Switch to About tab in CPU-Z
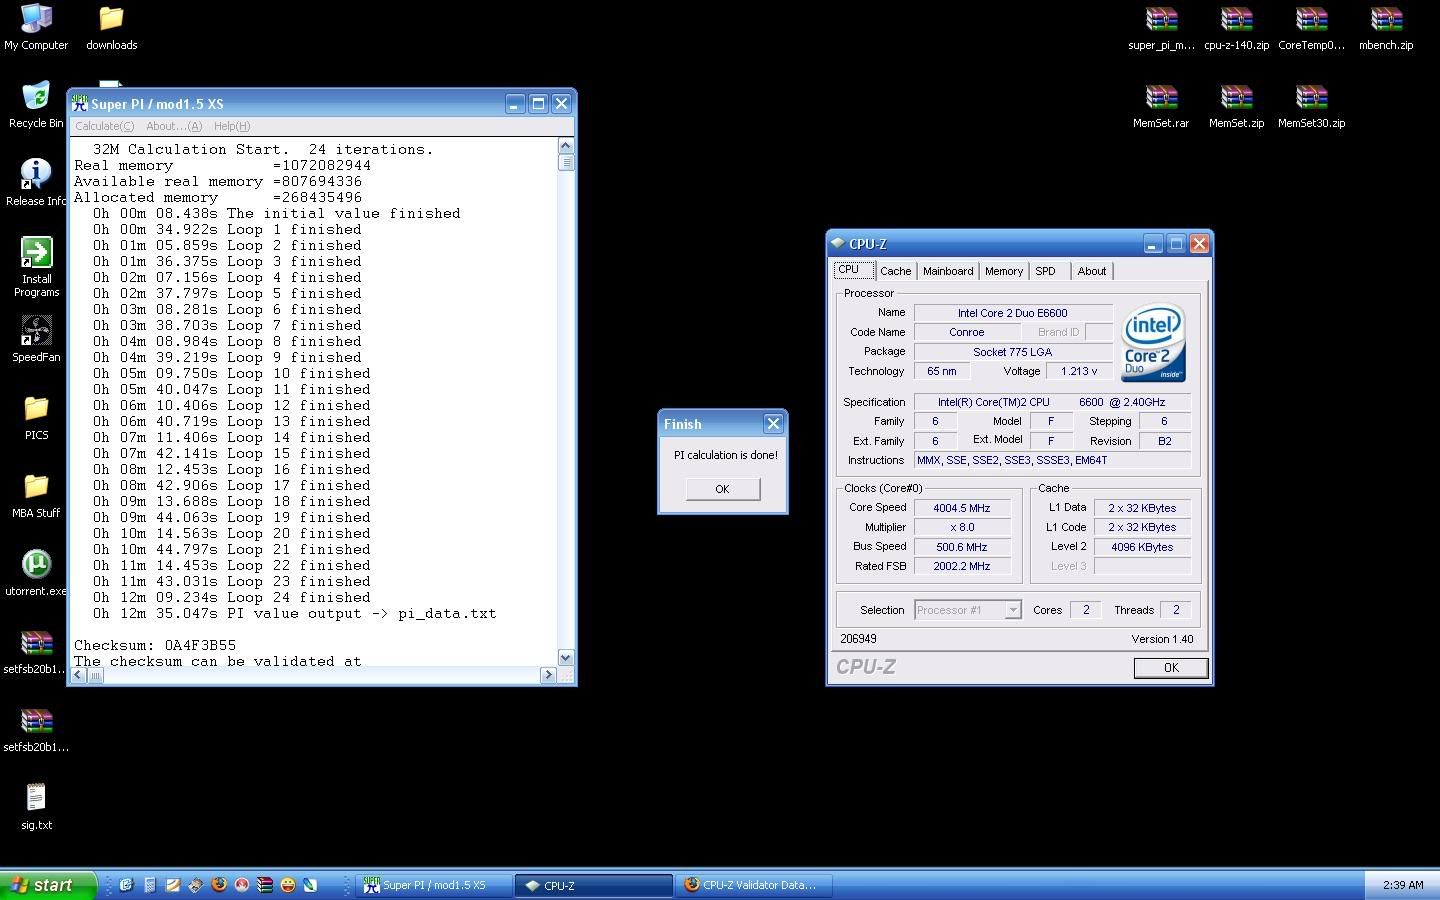The width and height of the screenshot is (1440, 900). tap(1092, 271)
